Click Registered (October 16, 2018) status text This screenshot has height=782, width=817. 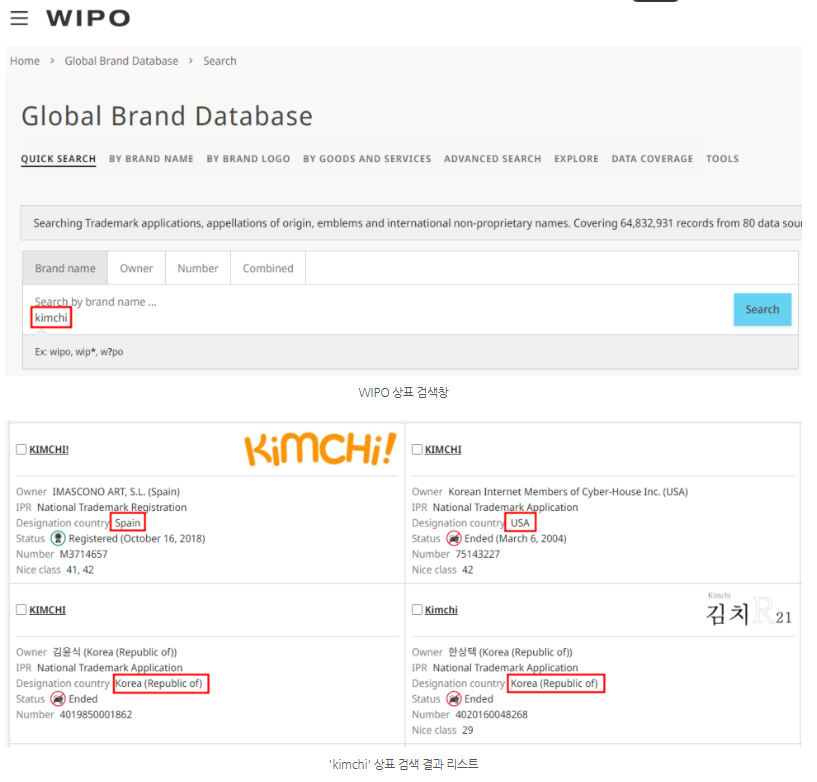[137, 539]
